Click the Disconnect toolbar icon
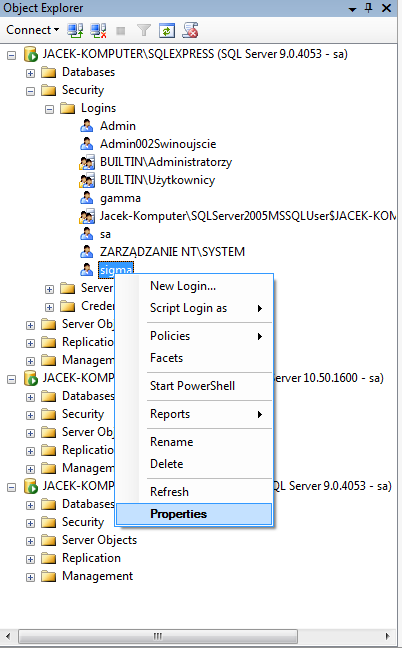Image resolution: width=402 pixels, height=648 pixels. tap(98, 30)
